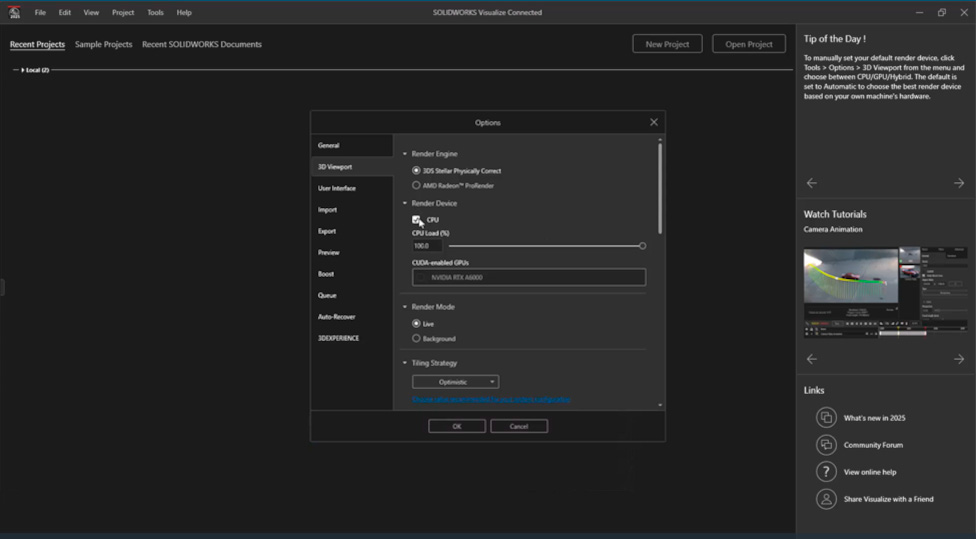This screenshot has height=539, width=976.
Task: Click the CPU Load slider handle
Action: point(642,245)
